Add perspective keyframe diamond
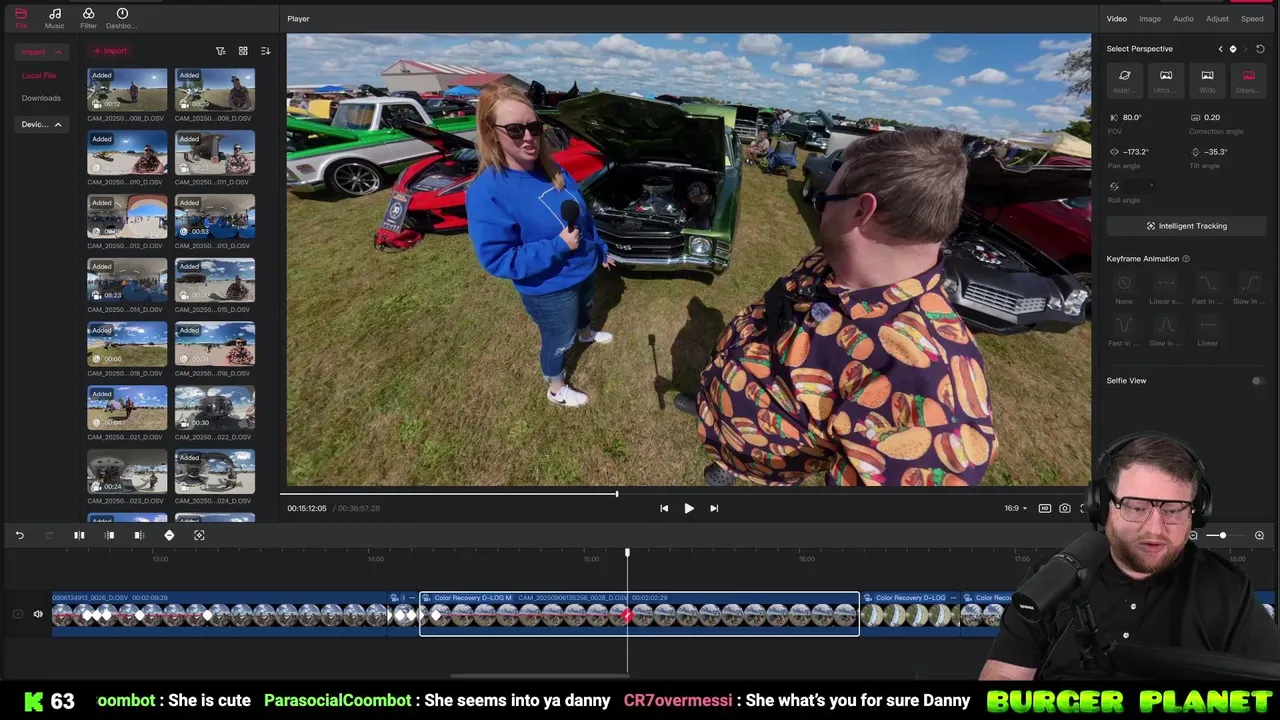Viewport: 1280px width, 720px height. [x=1233, y=49]
